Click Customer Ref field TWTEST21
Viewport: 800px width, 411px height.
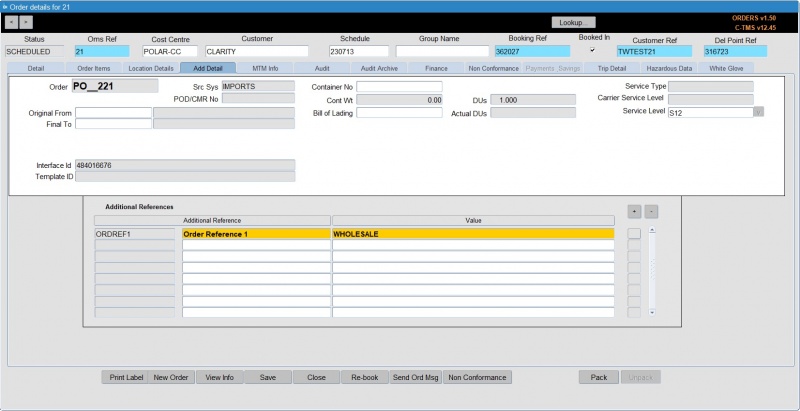[x=654, y=52]
